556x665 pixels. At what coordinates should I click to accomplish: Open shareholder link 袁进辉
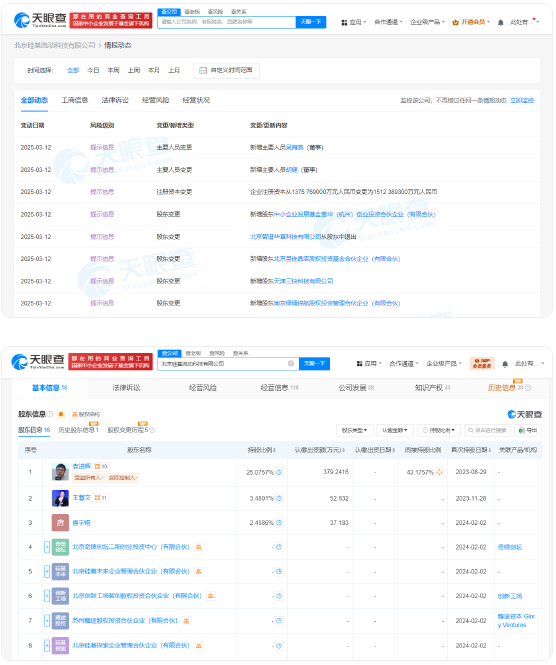point(81,467)
